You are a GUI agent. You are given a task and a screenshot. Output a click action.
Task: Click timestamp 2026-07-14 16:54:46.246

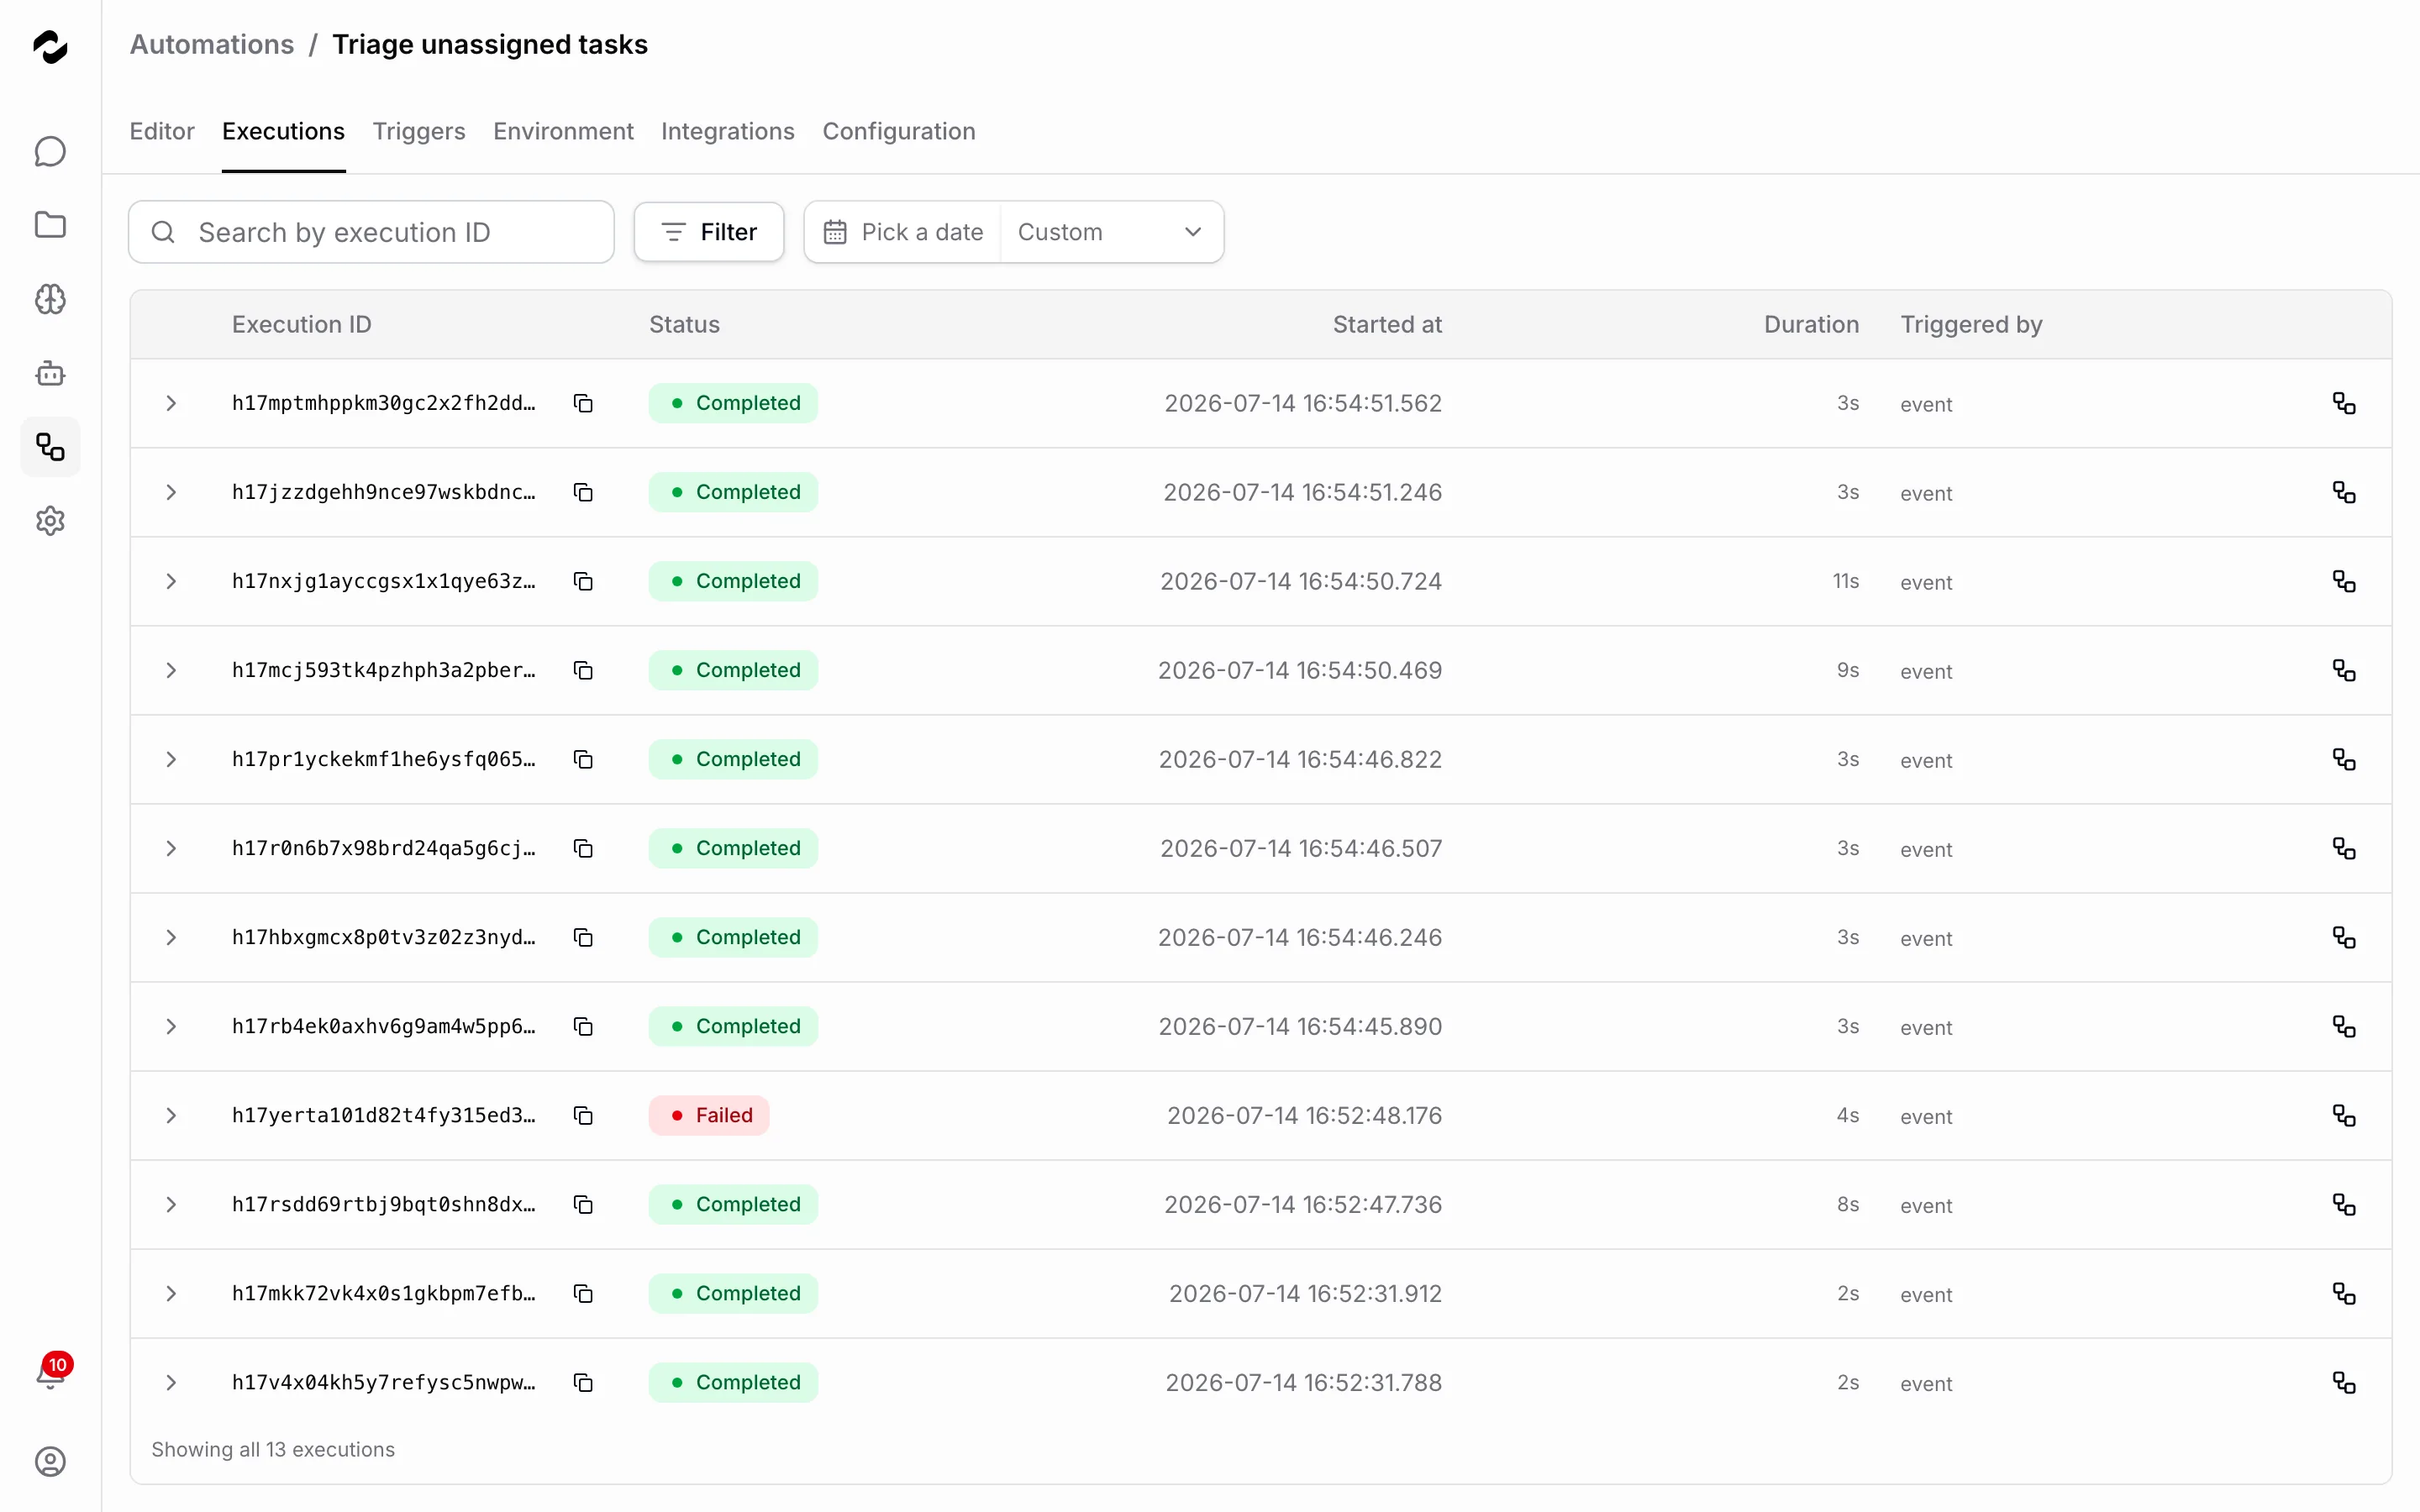(1300, 937)
